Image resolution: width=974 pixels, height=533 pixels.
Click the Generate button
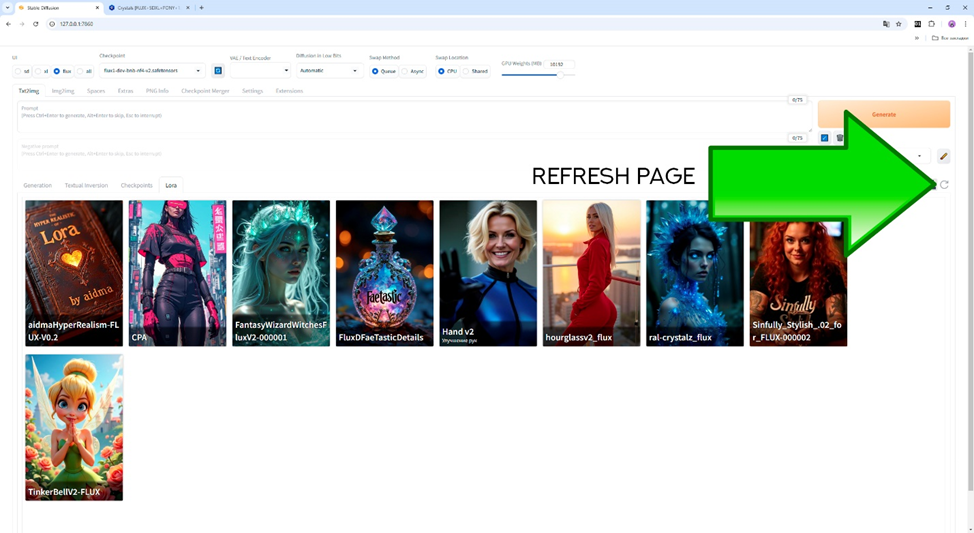tap(883, 114)
